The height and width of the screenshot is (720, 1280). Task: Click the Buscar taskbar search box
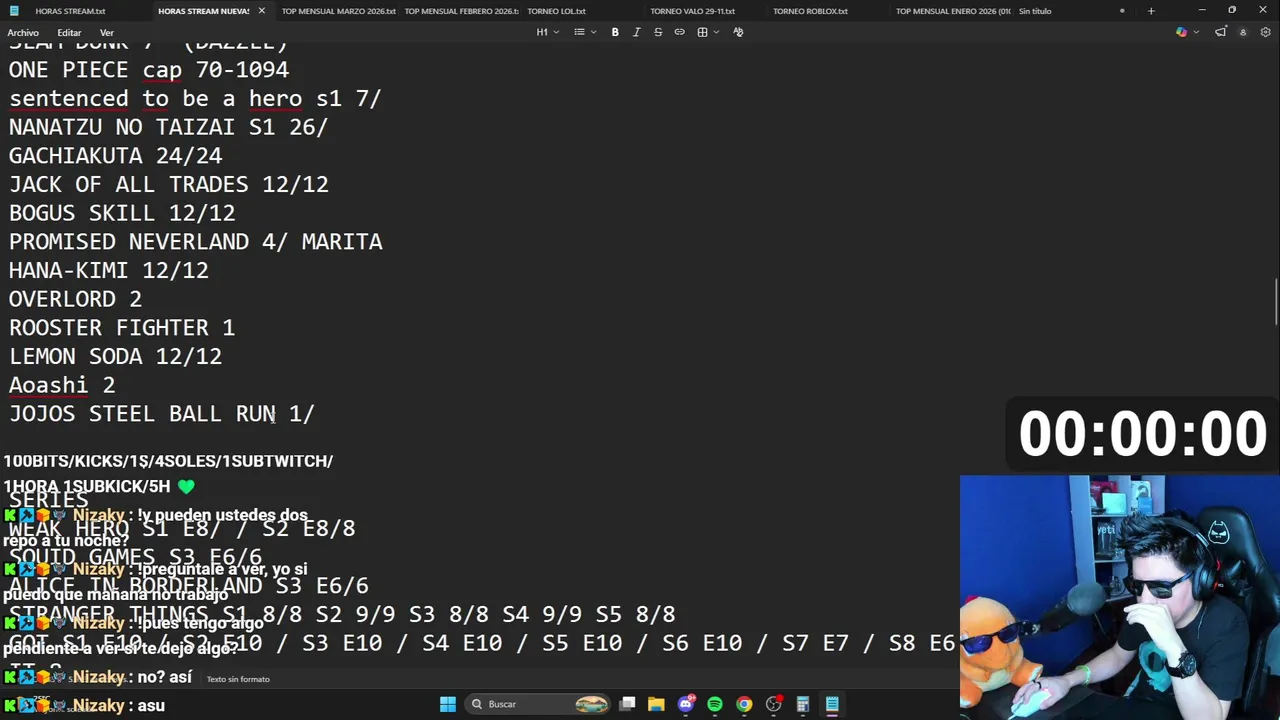click(540, 704)
